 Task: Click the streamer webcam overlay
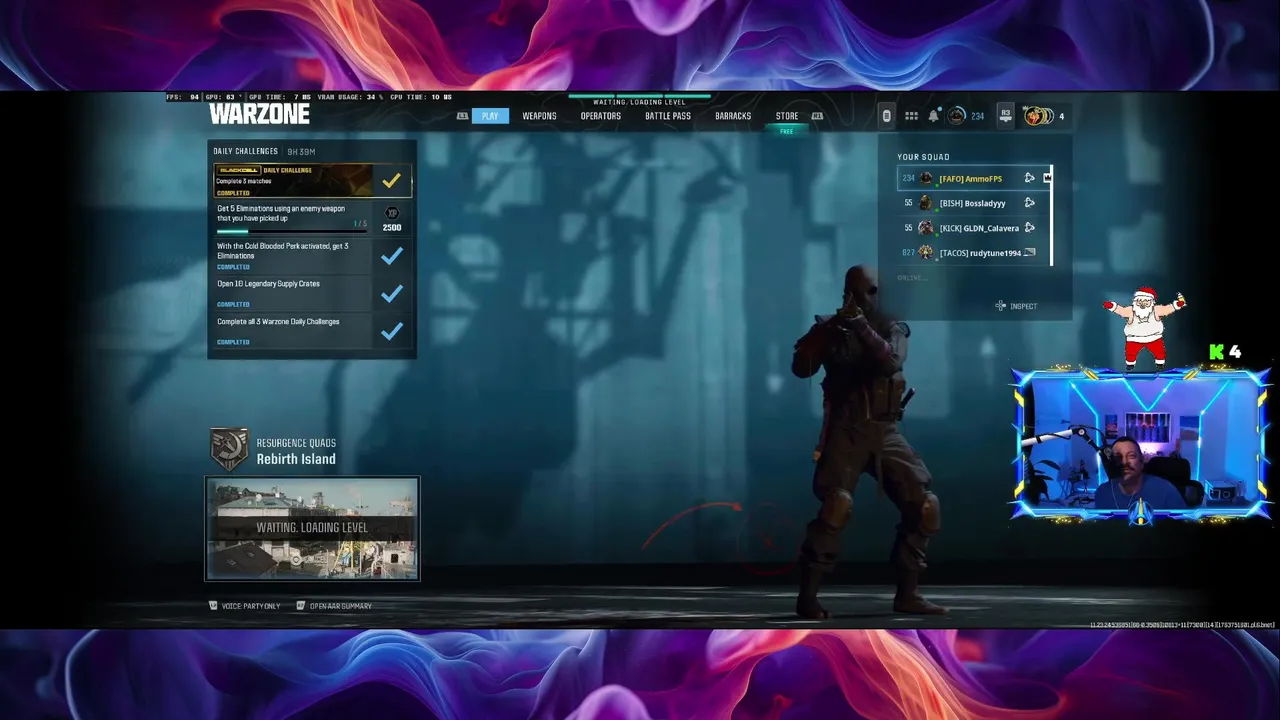coord(1140,446)
